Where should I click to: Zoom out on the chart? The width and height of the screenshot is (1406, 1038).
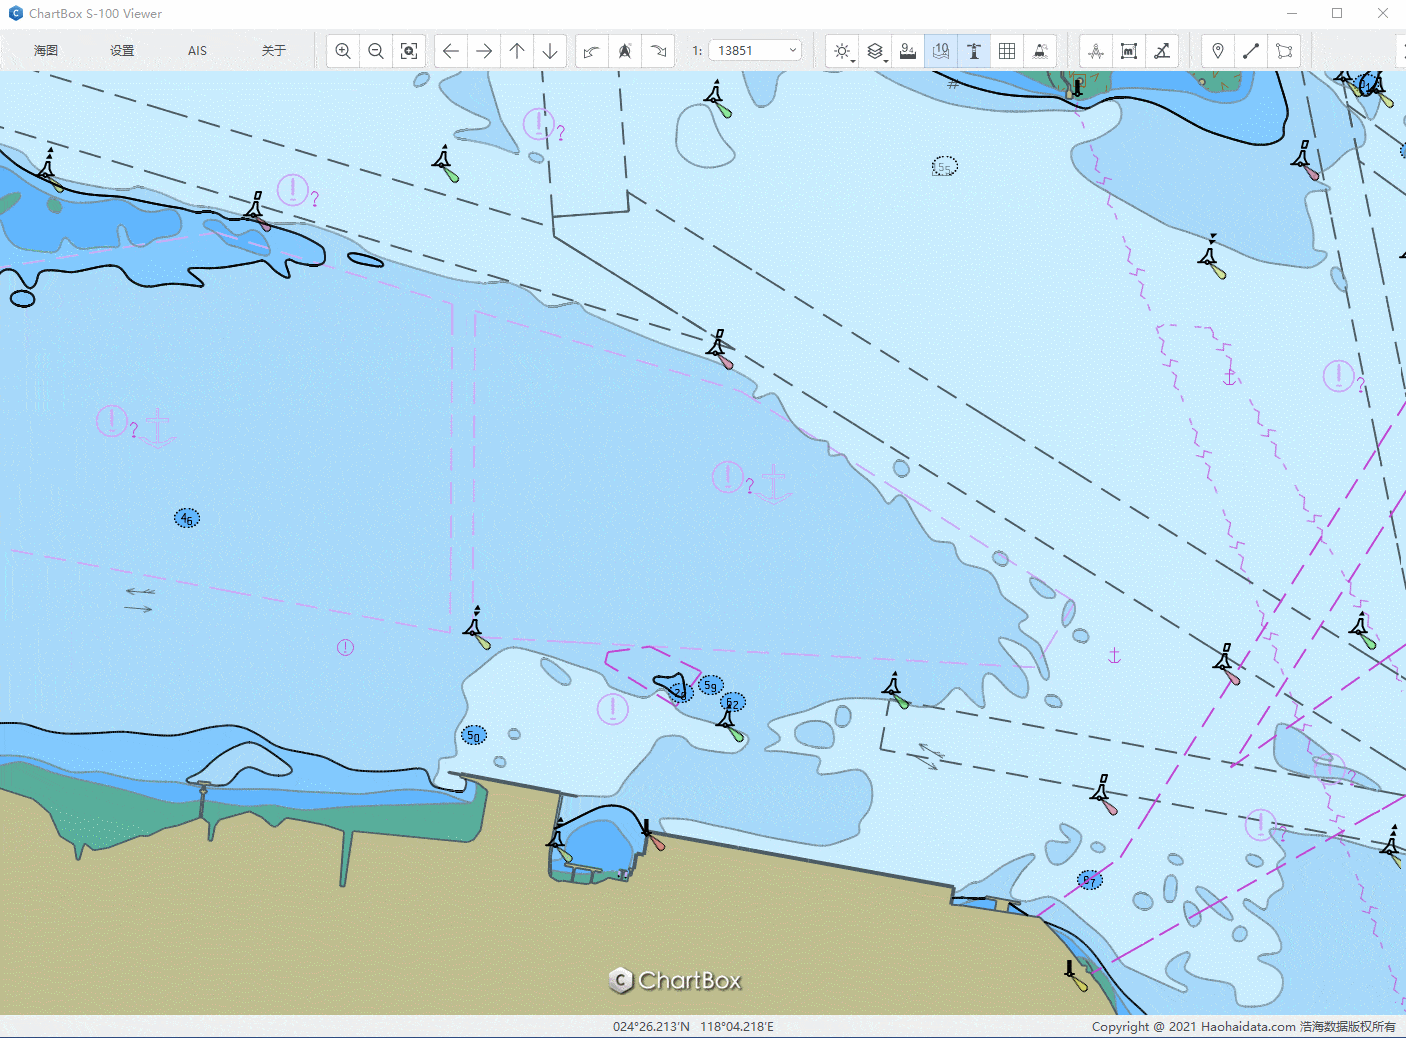point(376,51)
